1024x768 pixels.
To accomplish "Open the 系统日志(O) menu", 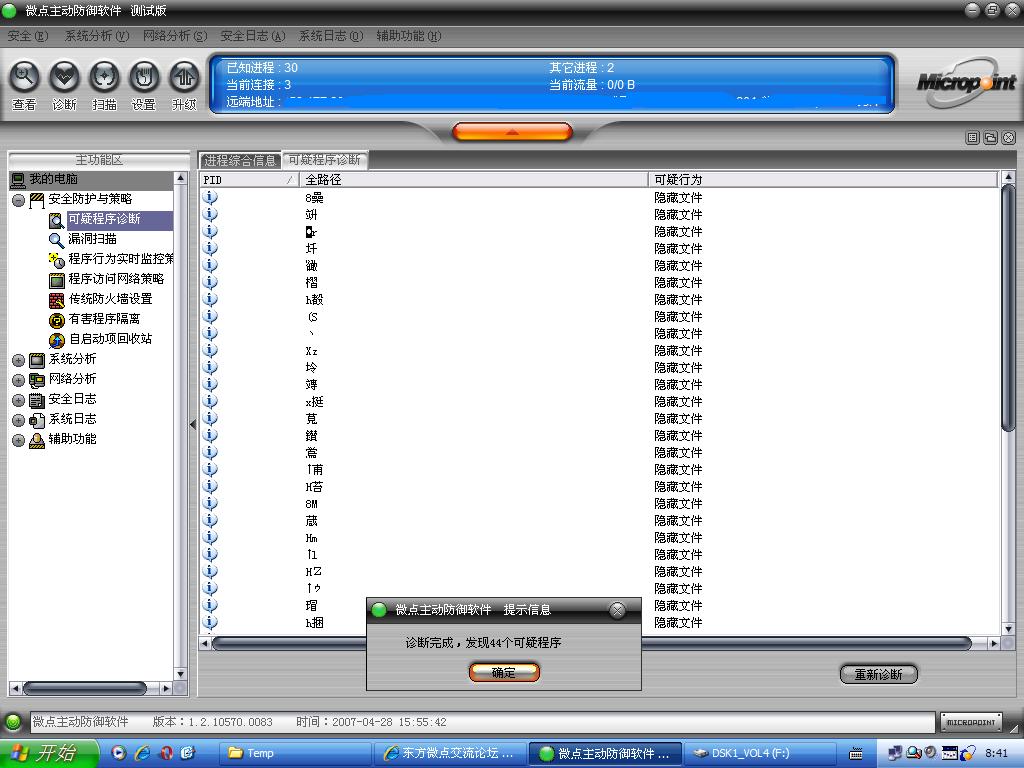I will click(x=330, y=36).
